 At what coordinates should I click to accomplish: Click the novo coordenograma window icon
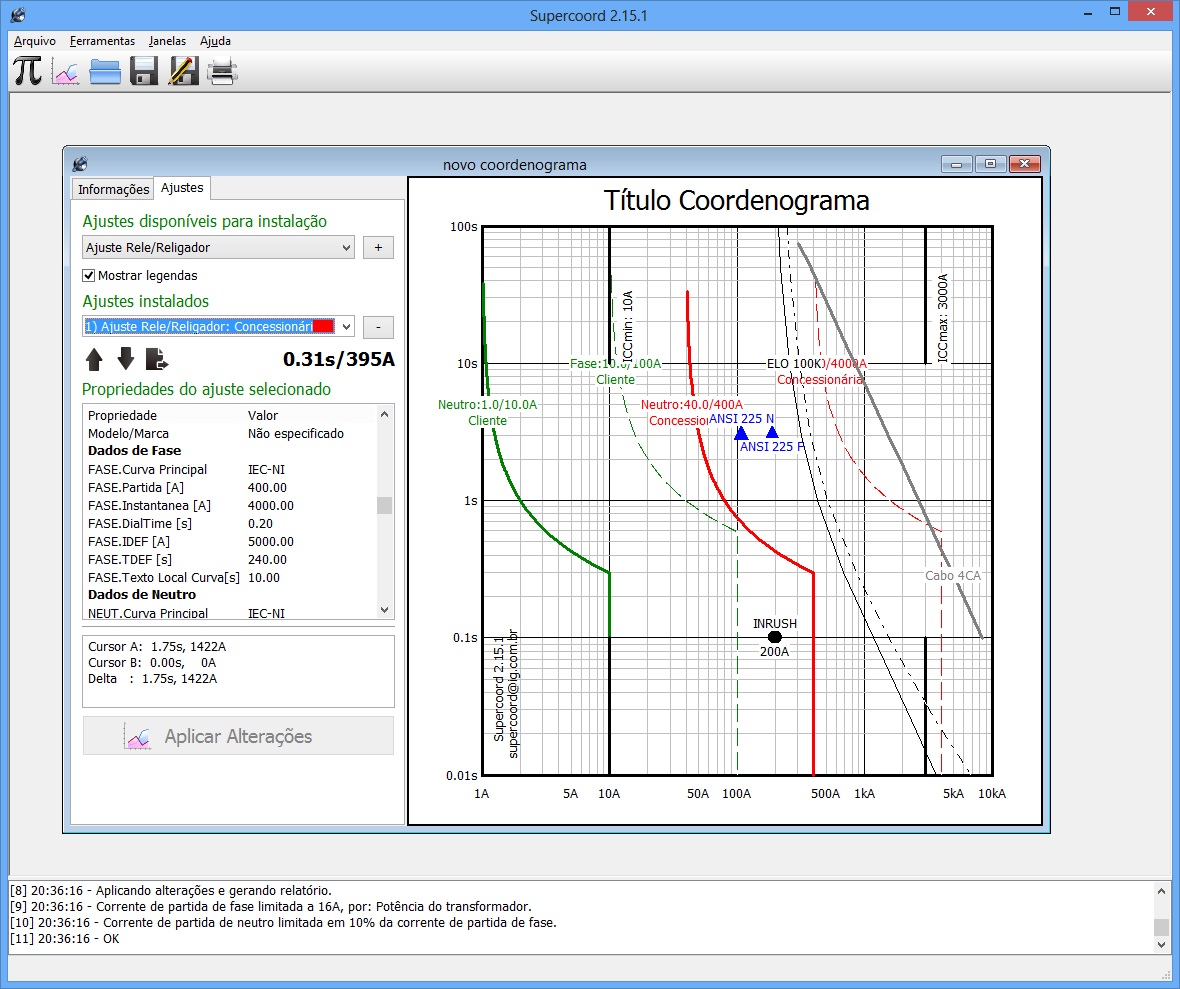(80, 164)
